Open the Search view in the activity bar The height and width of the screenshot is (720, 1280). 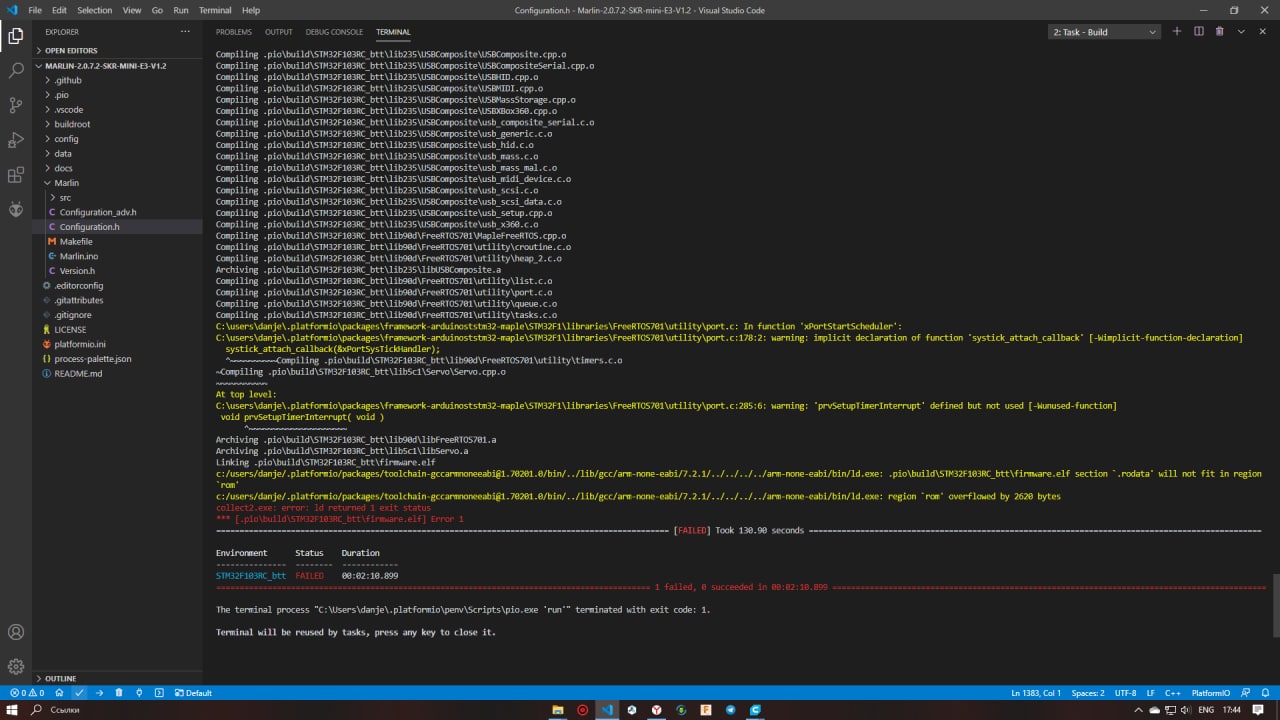click(16, 71)
